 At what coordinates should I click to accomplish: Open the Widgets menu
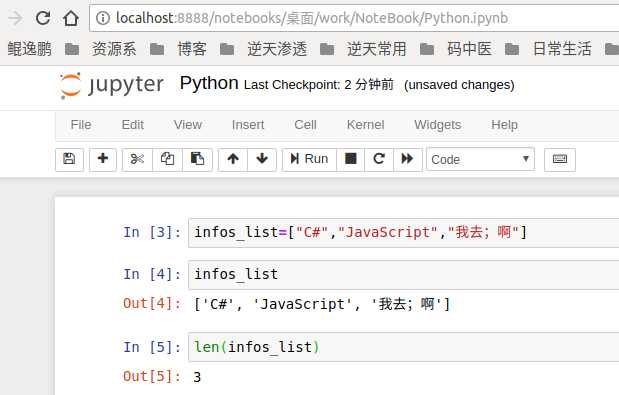point(437,125)
